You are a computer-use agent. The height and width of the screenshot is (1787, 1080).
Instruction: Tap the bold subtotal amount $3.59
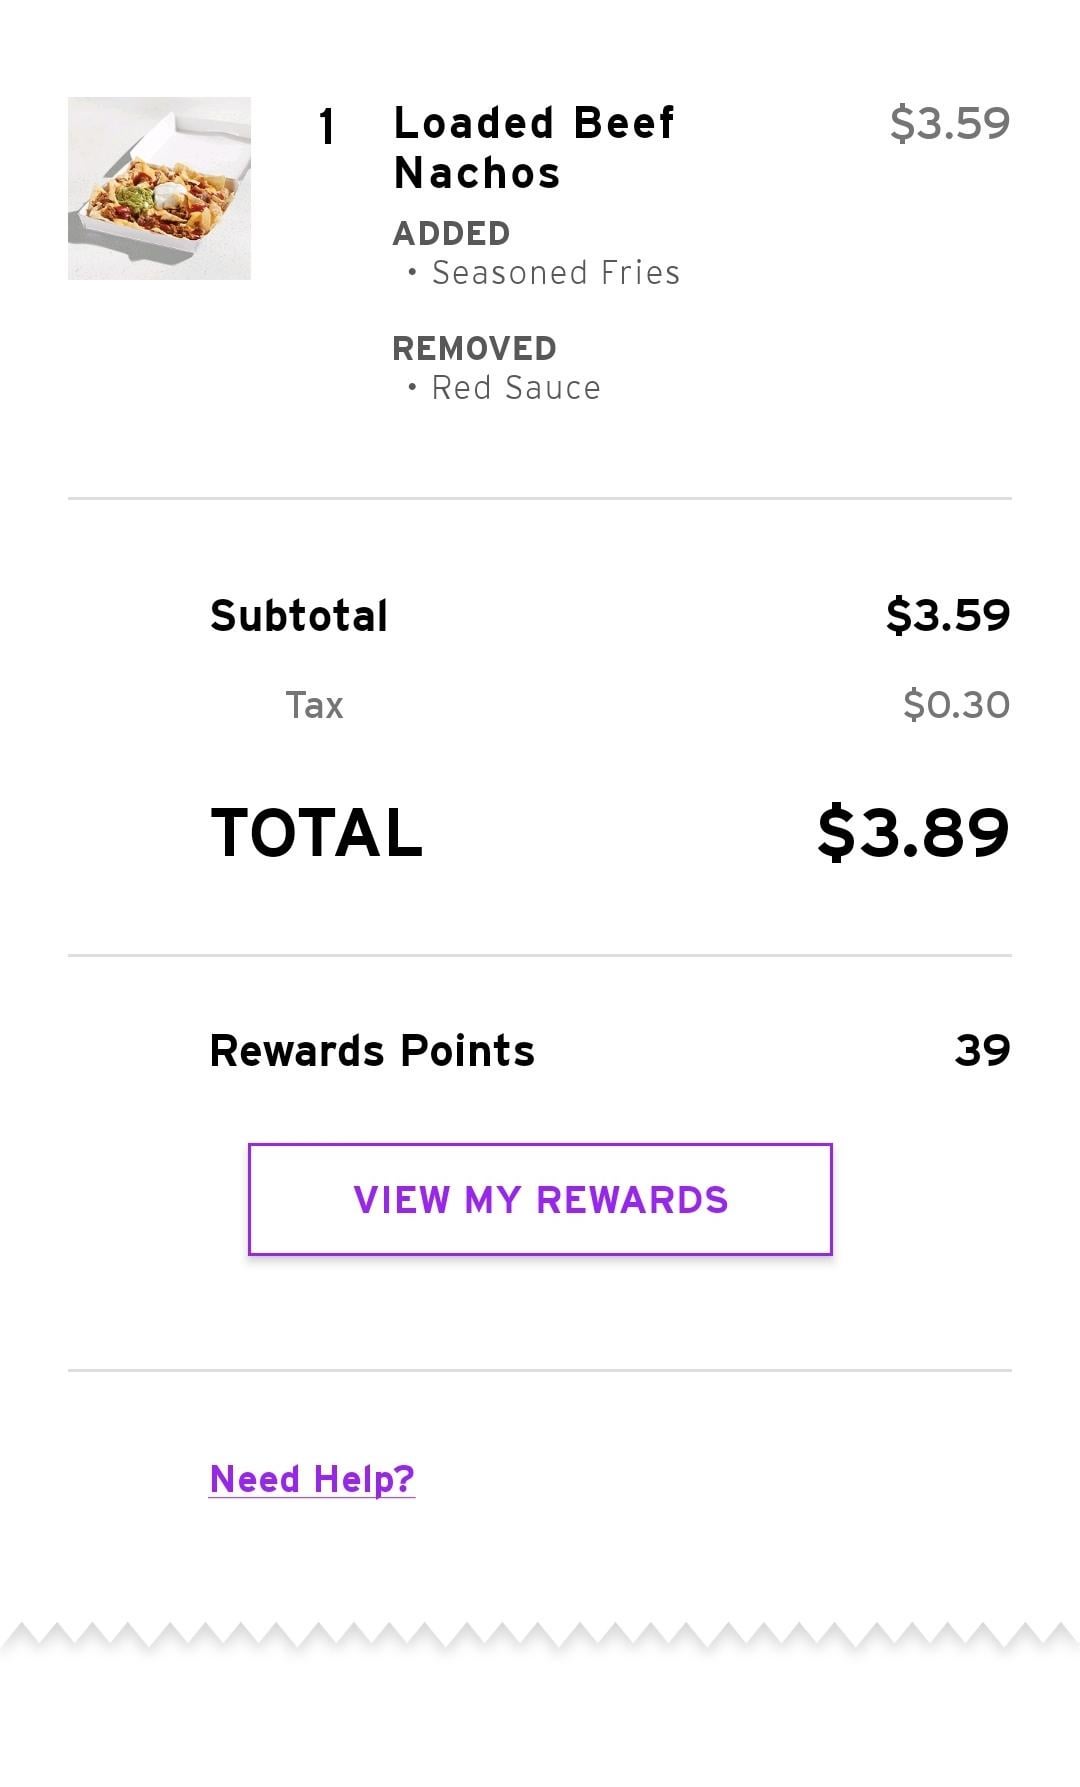[x=947, y=615]
